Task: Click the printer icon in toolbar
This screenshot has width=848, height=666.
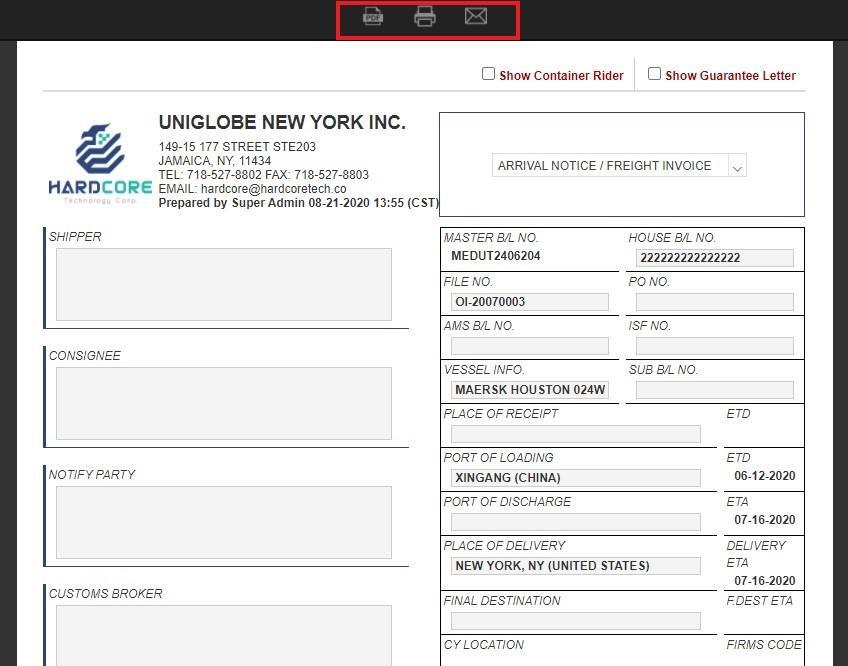Action: [x=425, y=17]
